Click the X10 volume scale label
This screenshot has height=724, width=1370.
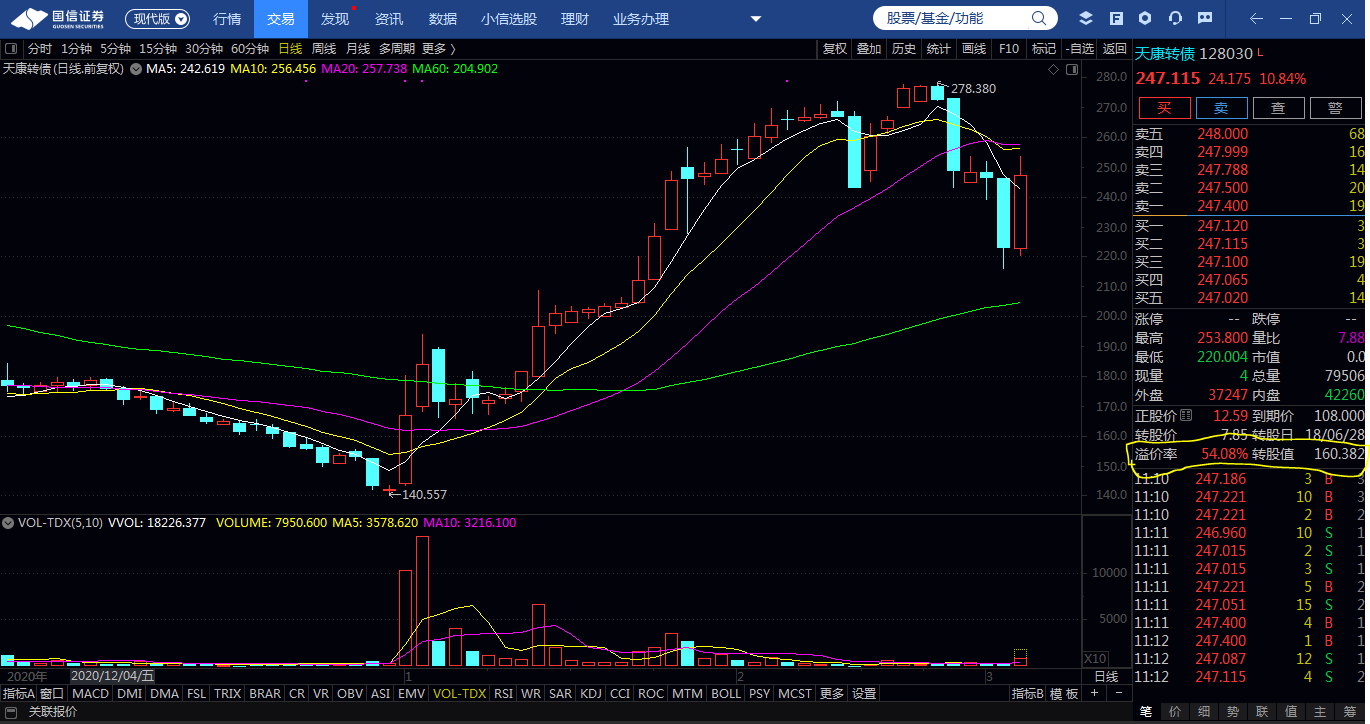(x=1095, y=659)
